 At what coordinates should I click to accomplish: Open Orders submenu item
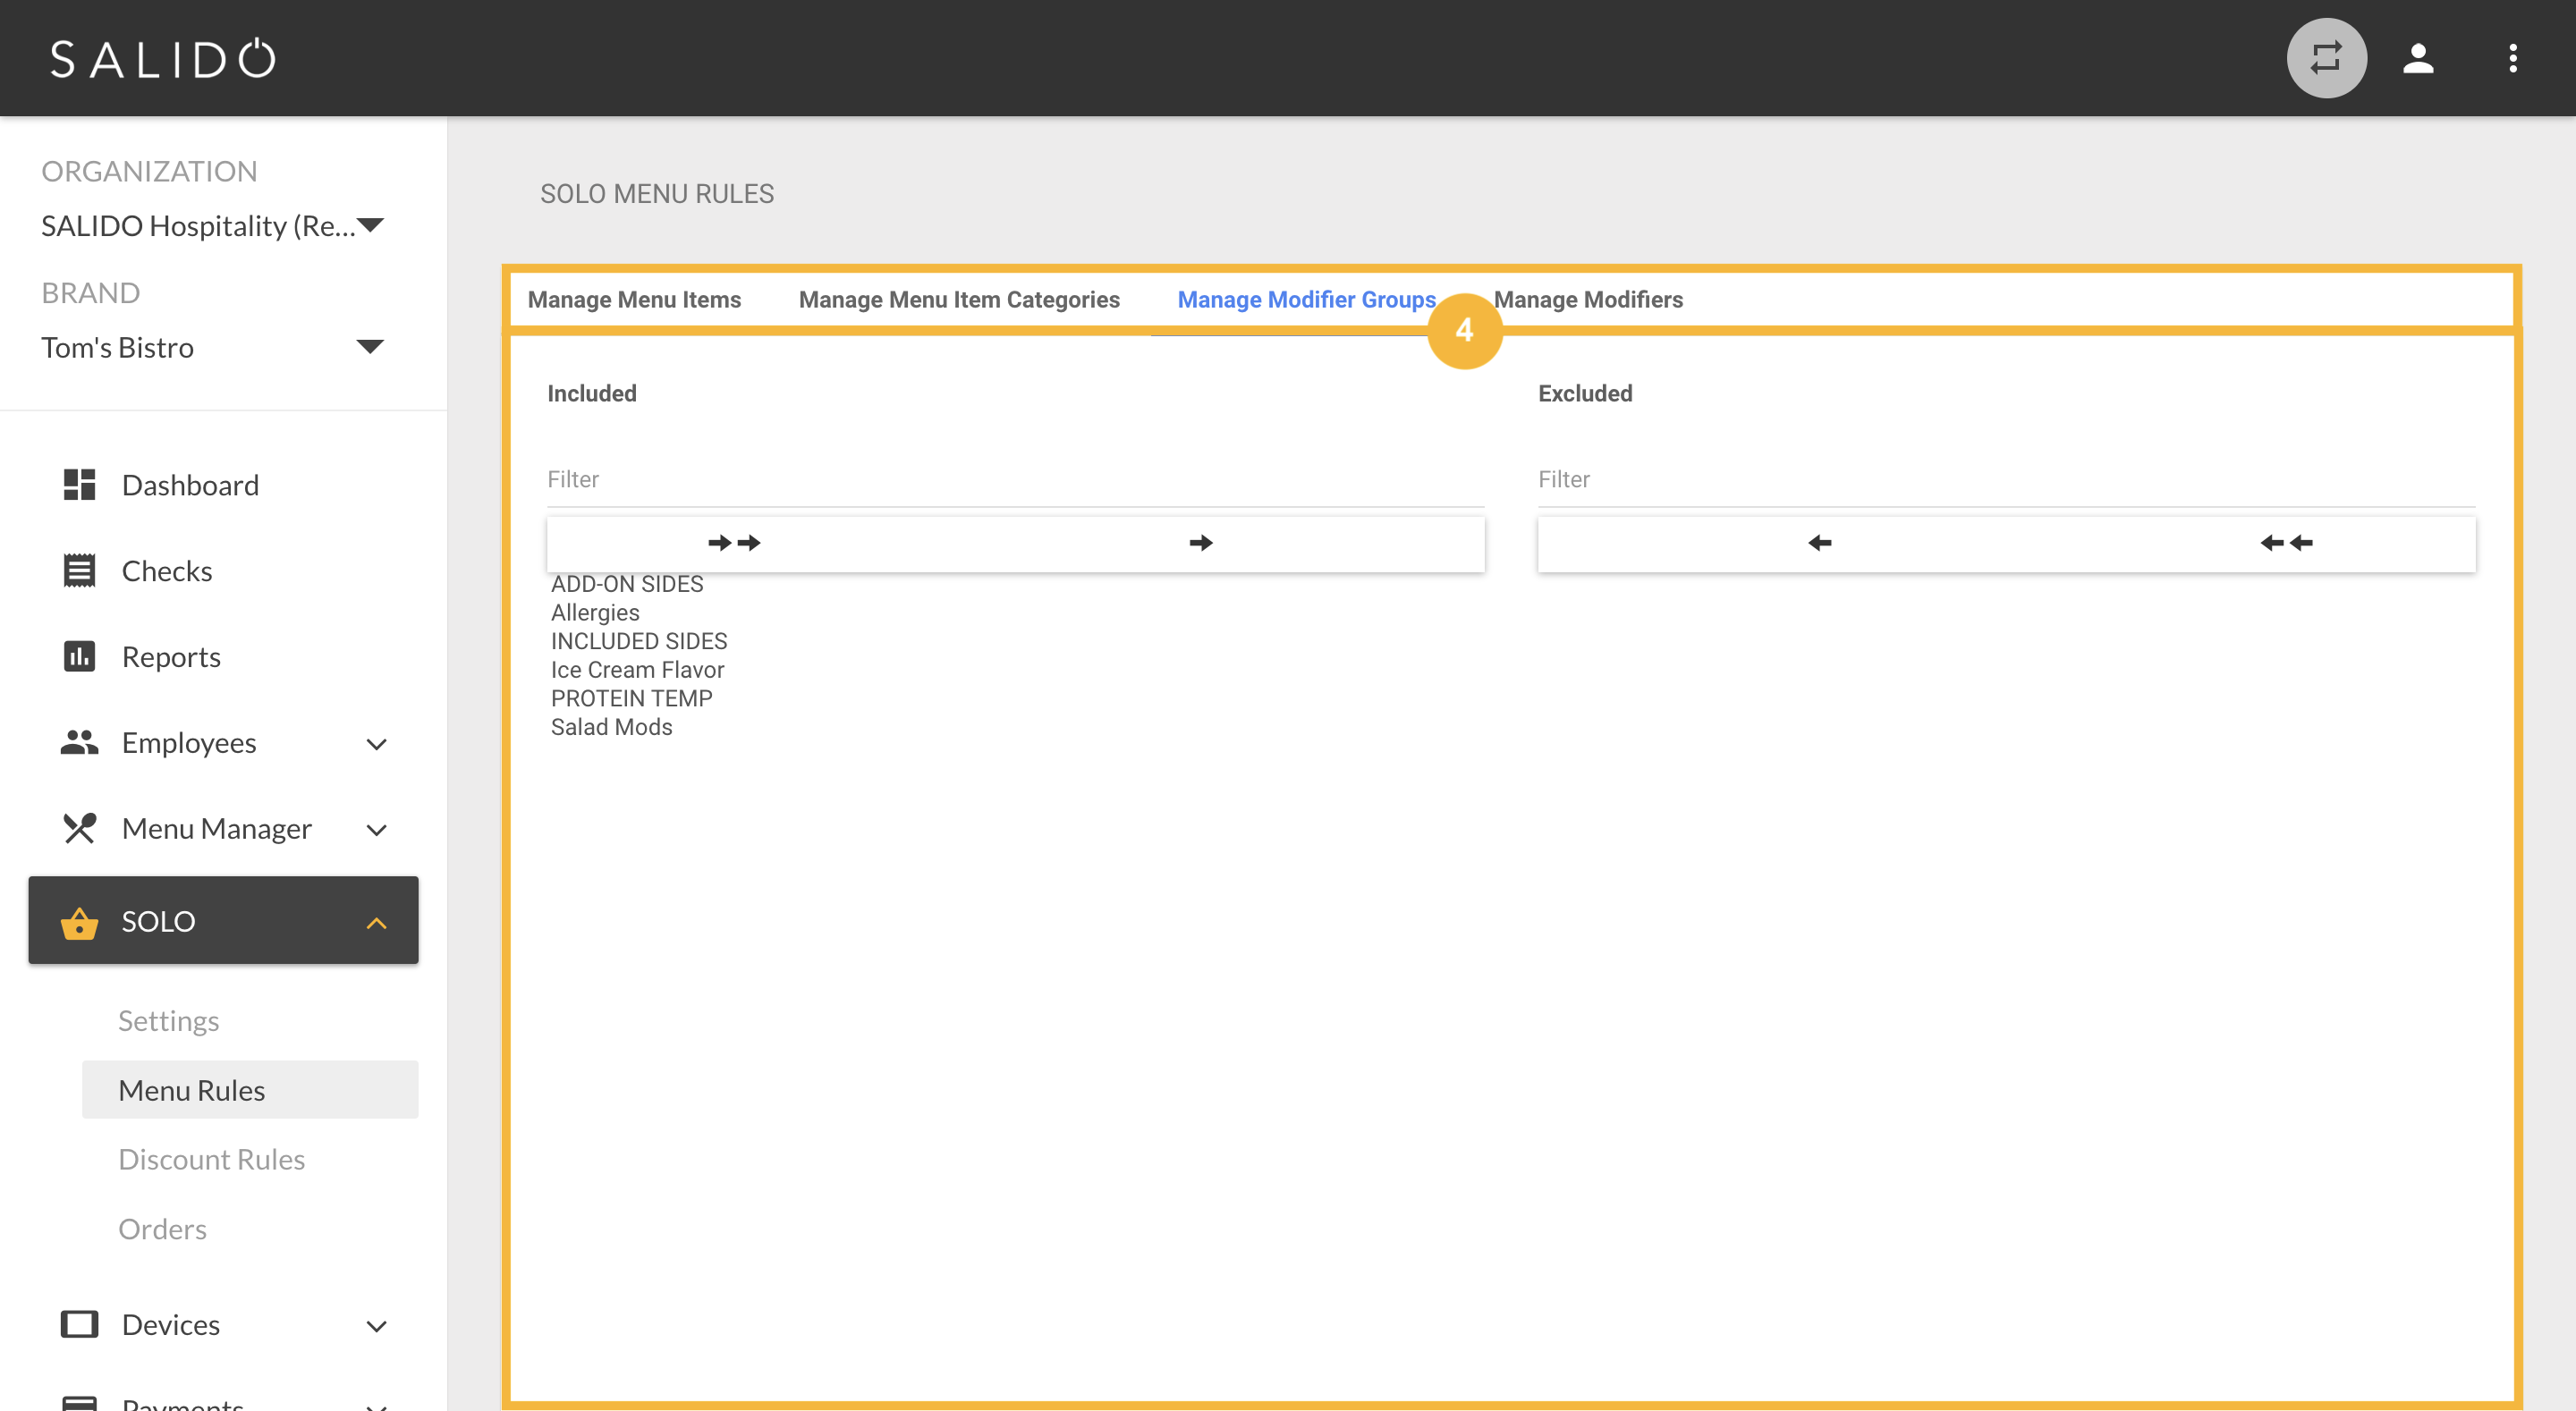162,1229
